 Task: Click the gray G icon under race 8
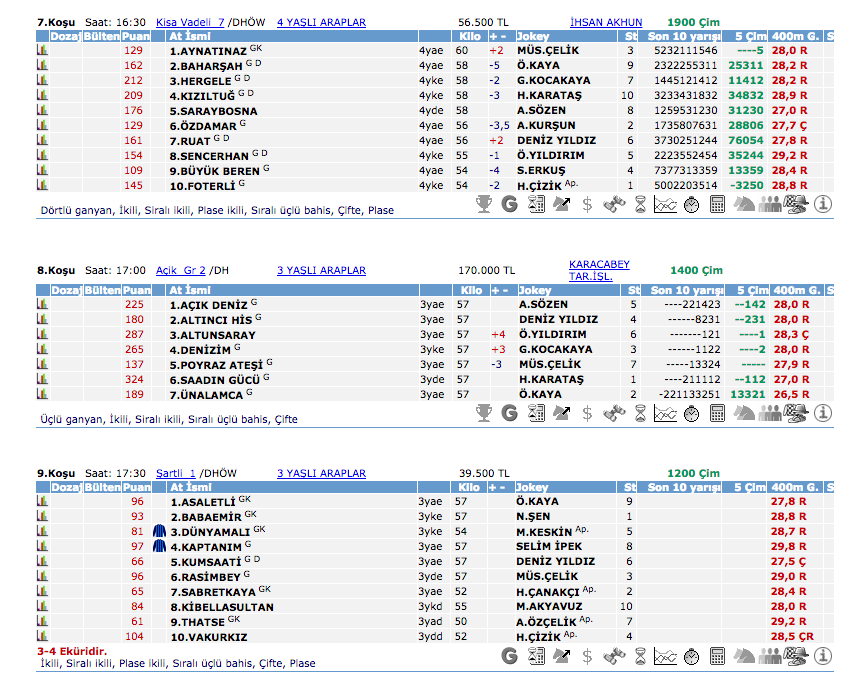point(510,412)
